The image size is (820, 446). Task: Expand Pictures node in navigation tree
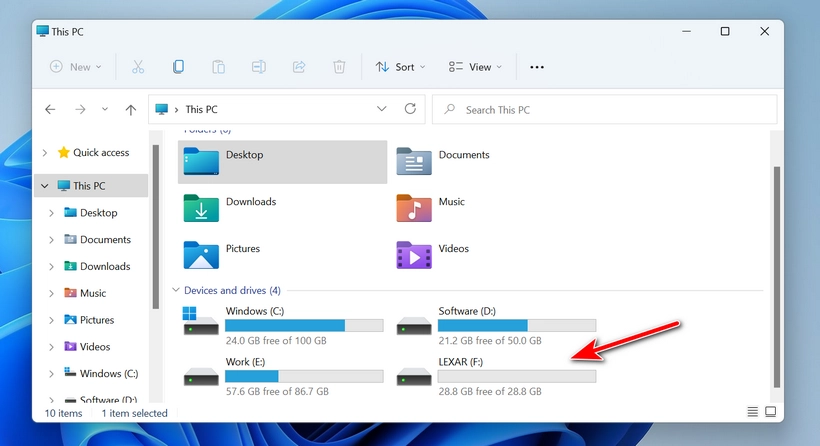[x=51, y=320]
